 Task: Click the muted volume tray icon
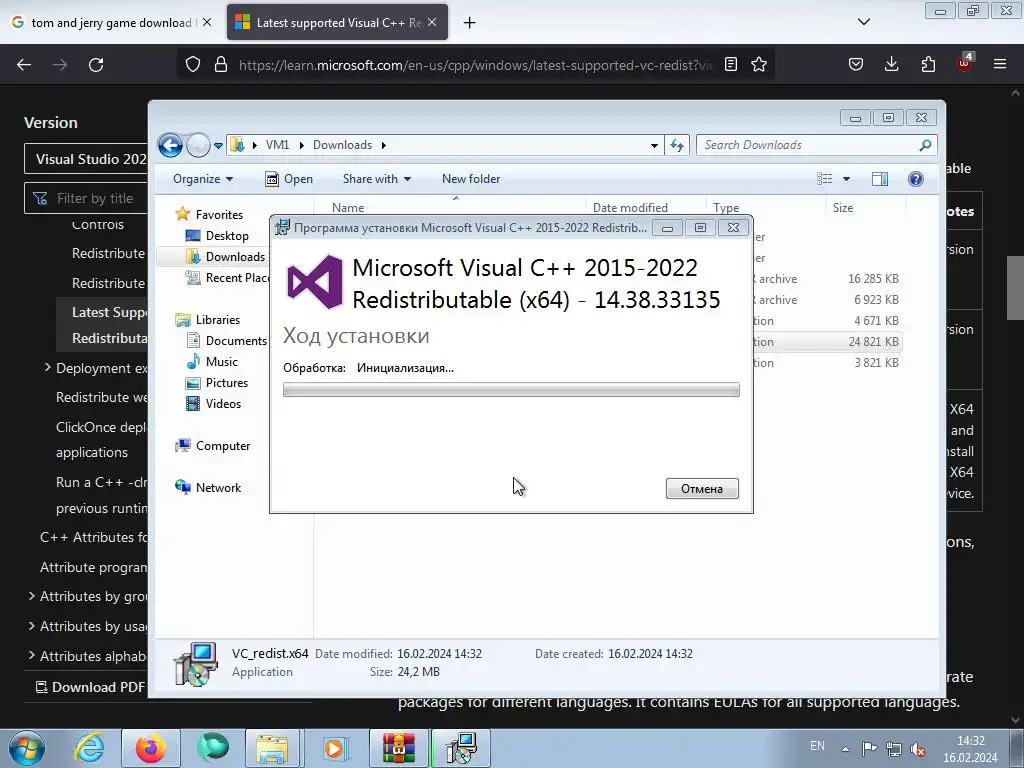(918, 749)
